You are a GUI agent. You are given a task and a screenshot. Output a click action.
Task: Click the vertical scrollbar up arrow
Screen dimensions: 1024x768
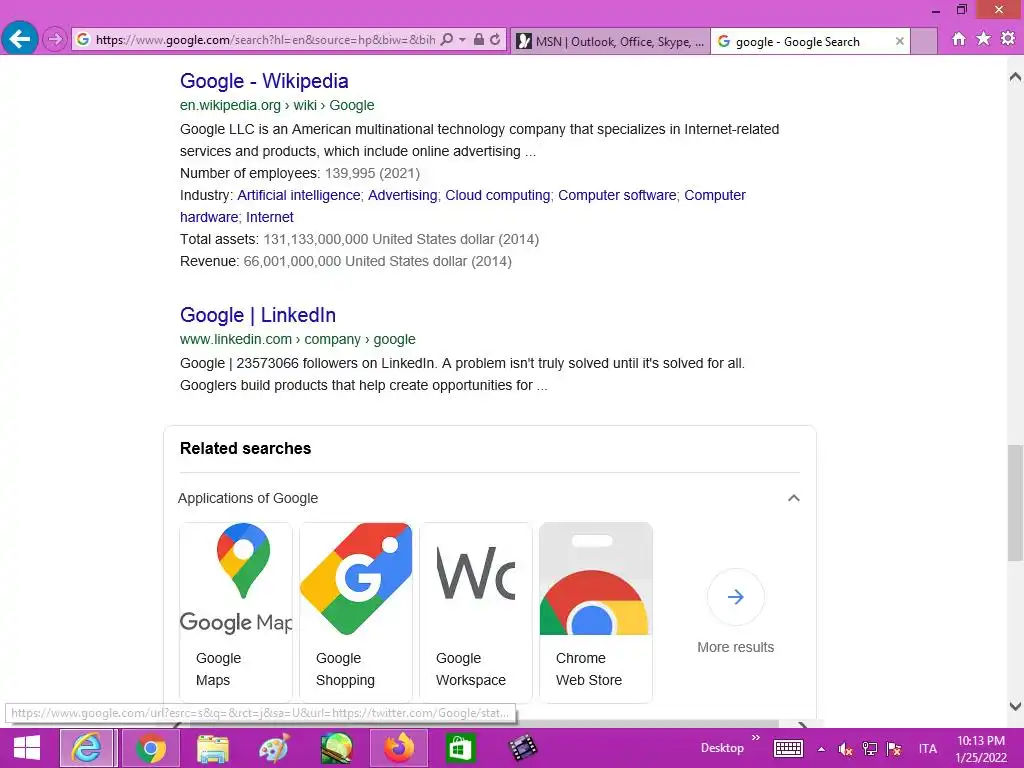coord(1015,77)
